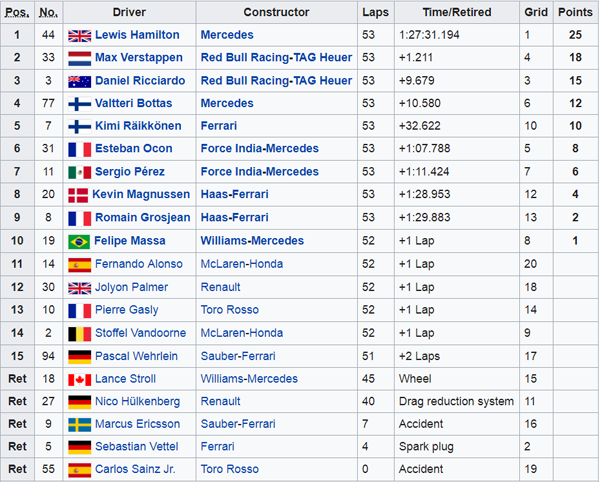Open the Romain Grosjean link
600x482 pixels.
[x=143, y=217]
